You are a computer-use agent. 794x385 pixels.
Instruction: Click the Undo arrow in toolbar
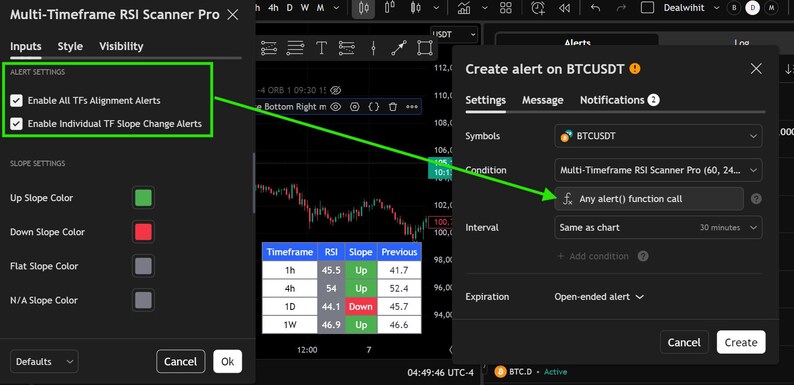(x=596, y=8)
